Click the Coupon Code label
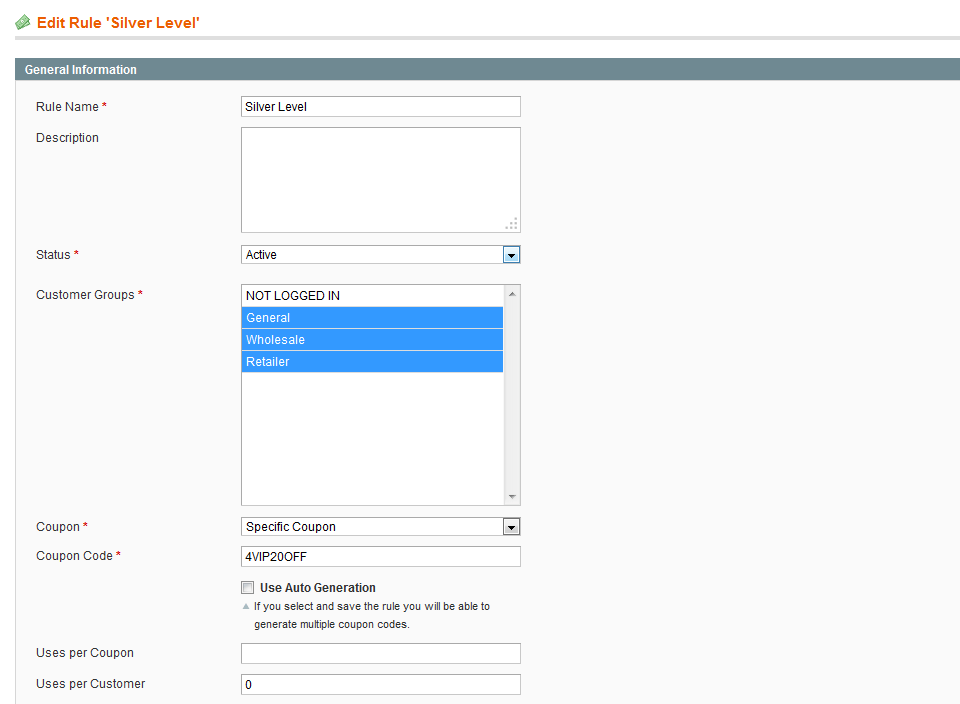Screen dimensions: 960x704 [74, 556]
